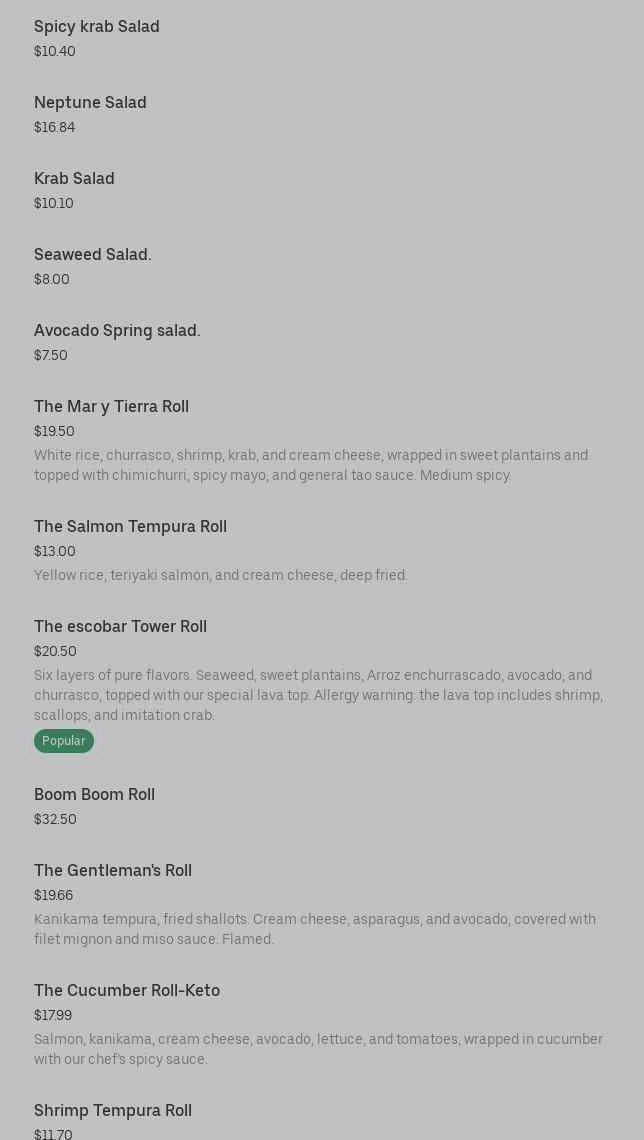This screenshot has width=644, height=1140.
Task: Click the escobar Tower Roll allergy description
Action: coord(318,695)
